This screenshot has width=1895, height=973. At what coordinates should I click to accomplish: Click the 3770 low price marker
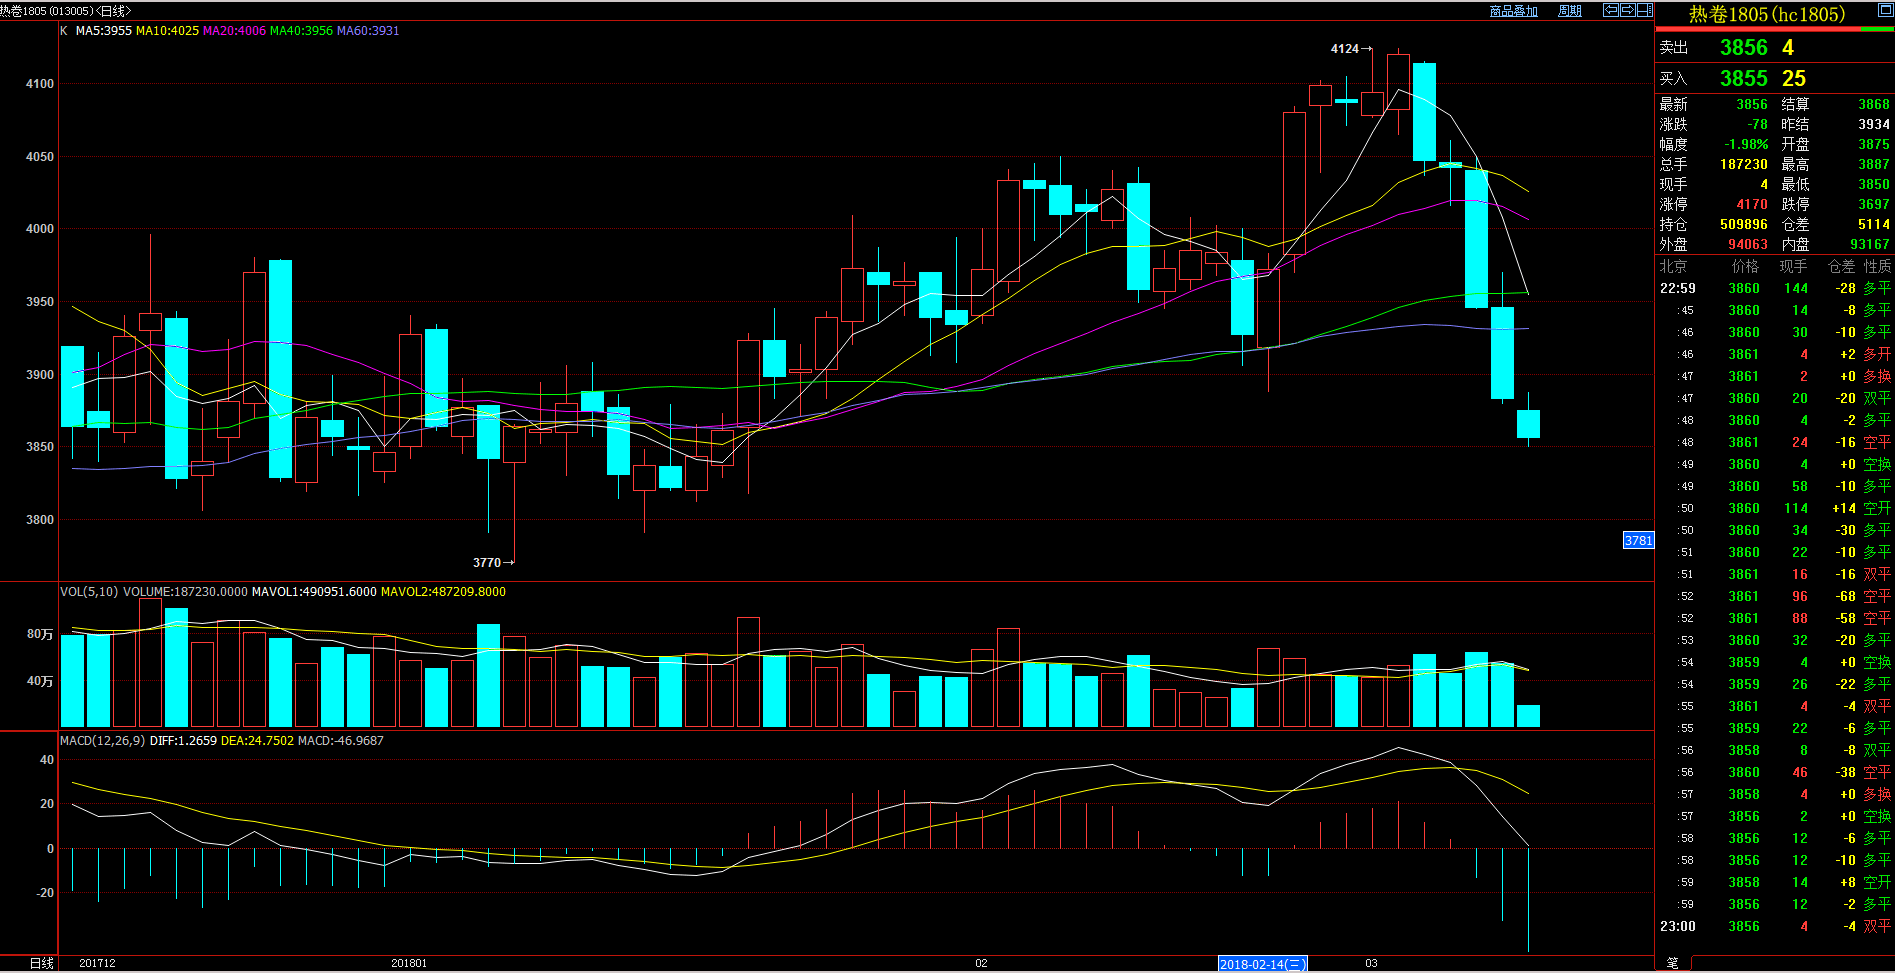(487, 563)
